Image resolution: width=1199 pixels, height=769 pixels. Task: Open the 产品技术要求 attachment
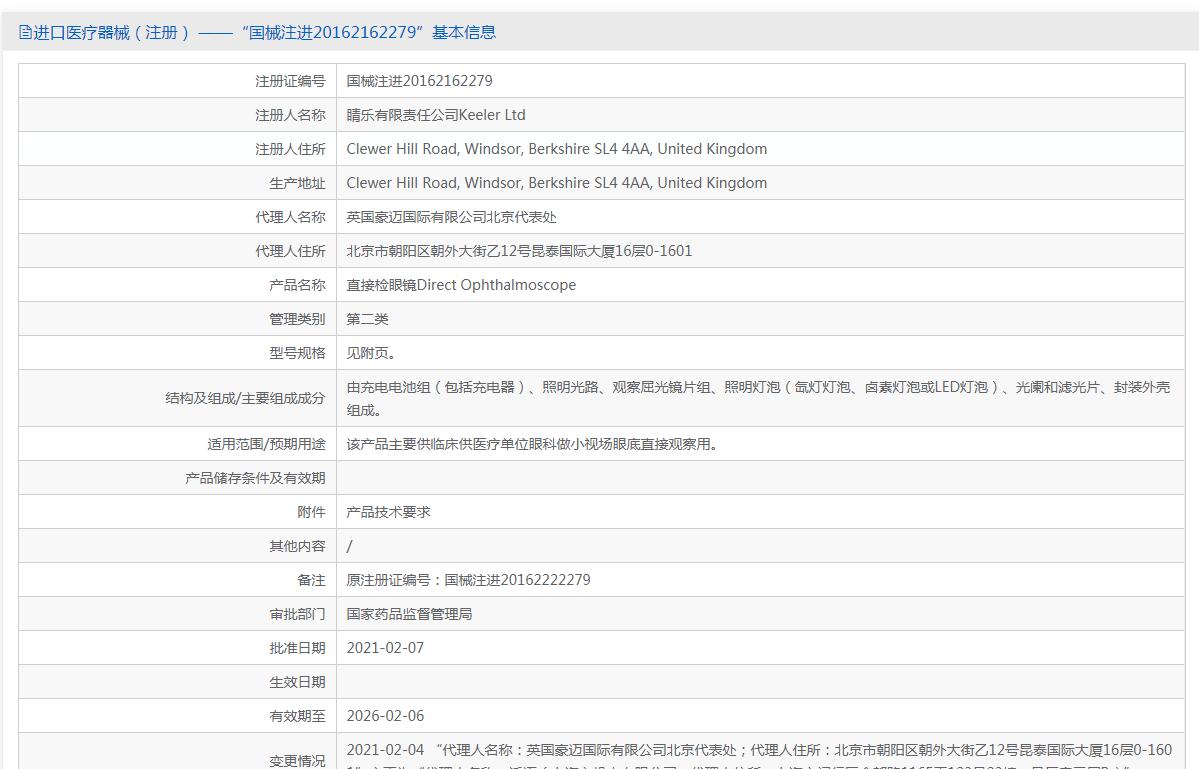[388, 512]
